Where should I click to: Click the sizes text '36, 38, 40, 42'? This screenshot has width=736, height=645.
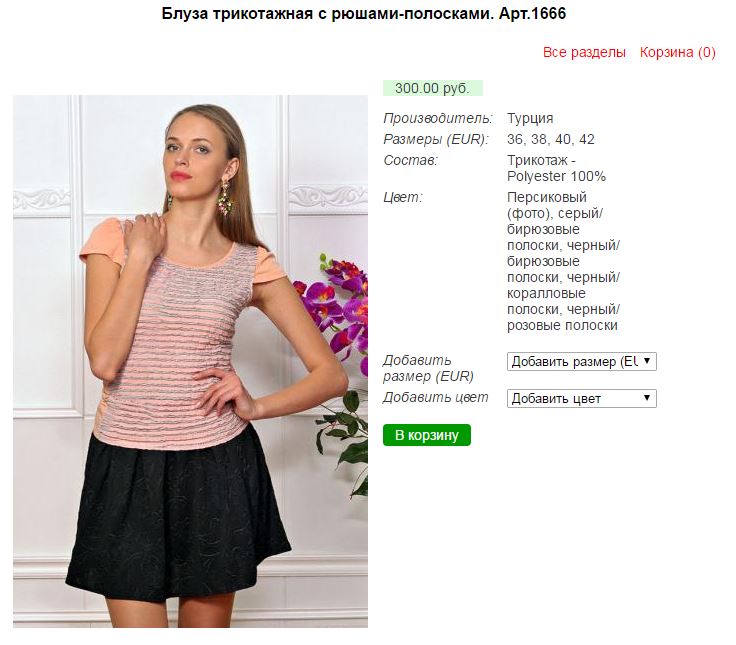pos(551,139)
